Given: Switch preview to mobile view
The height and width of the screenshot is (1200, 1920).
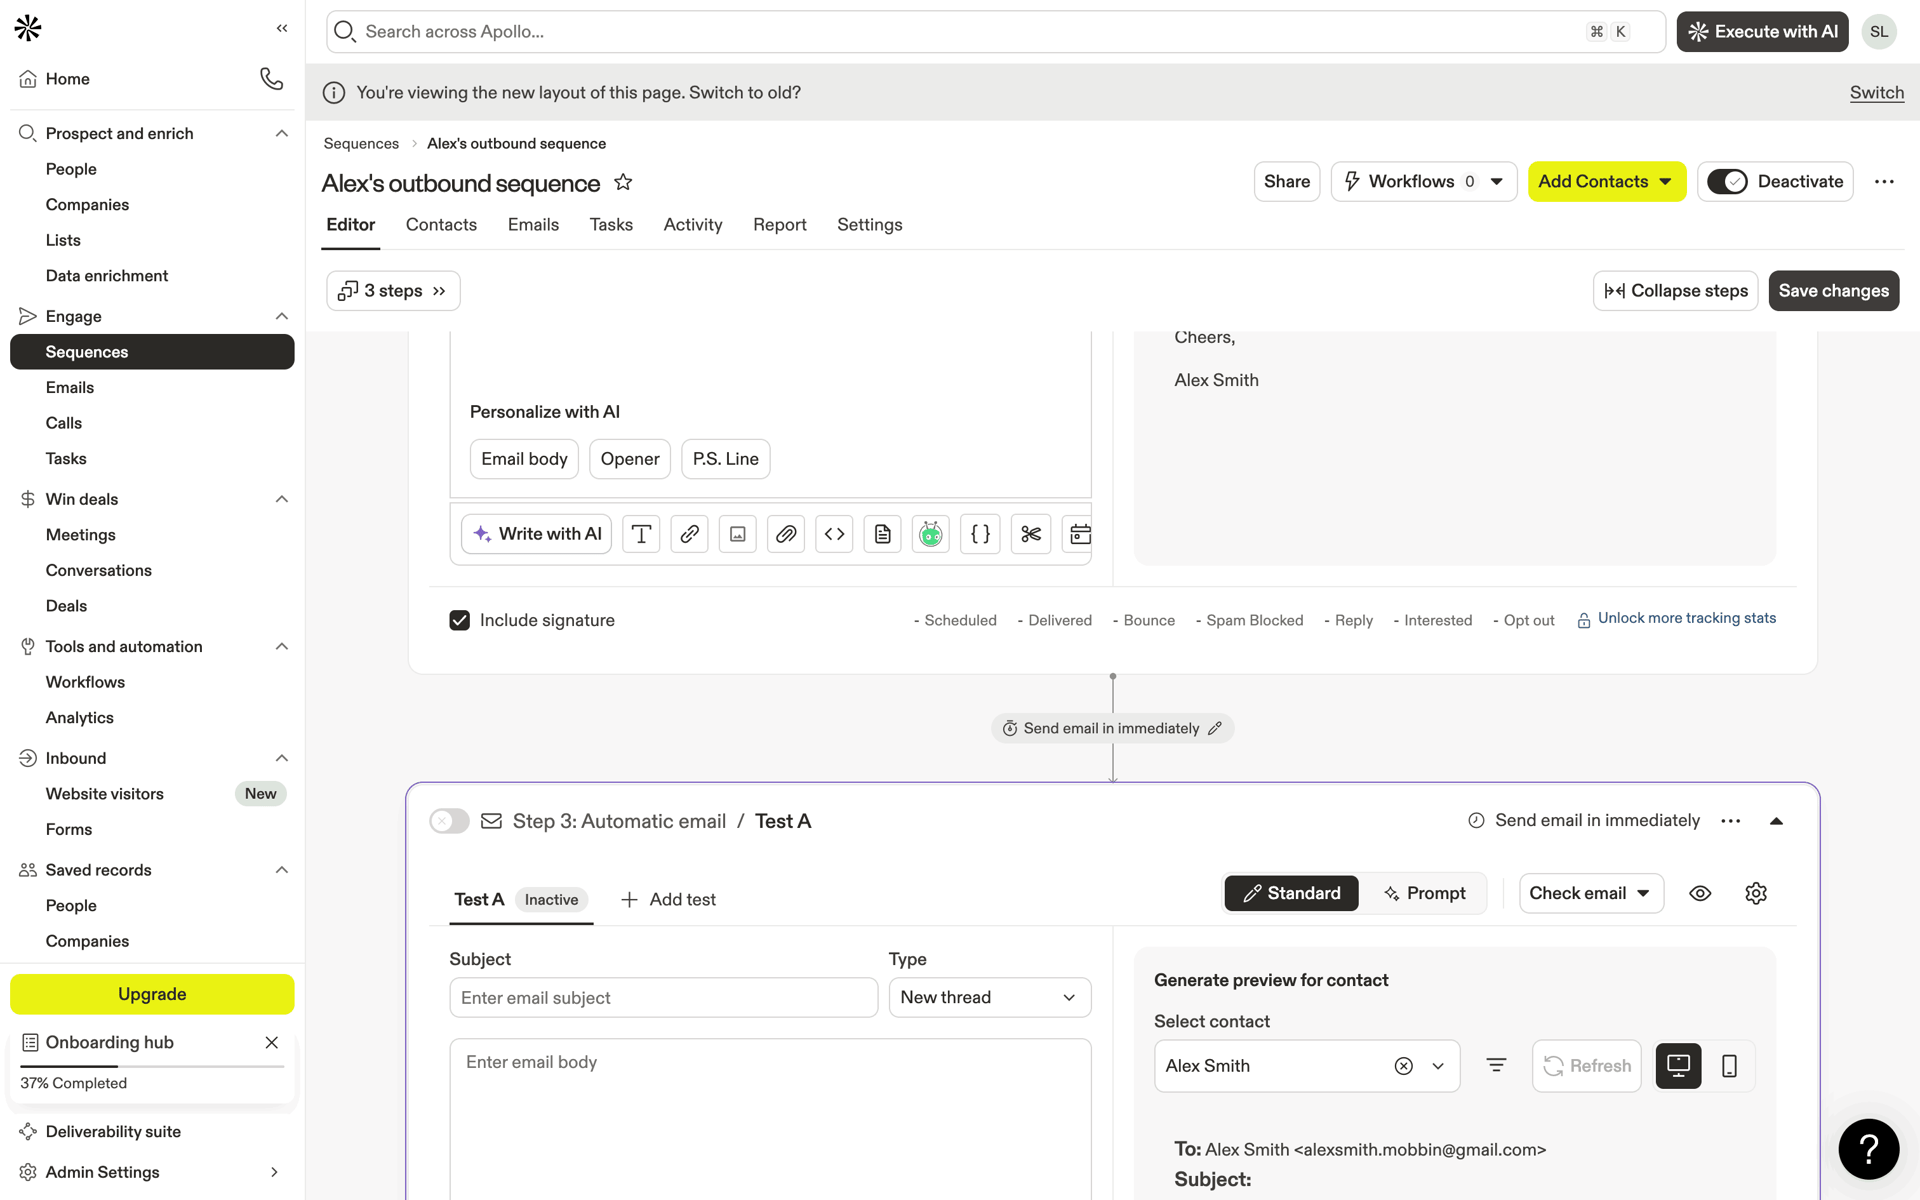Looking at the screenshot, I should (1729, 1066).
